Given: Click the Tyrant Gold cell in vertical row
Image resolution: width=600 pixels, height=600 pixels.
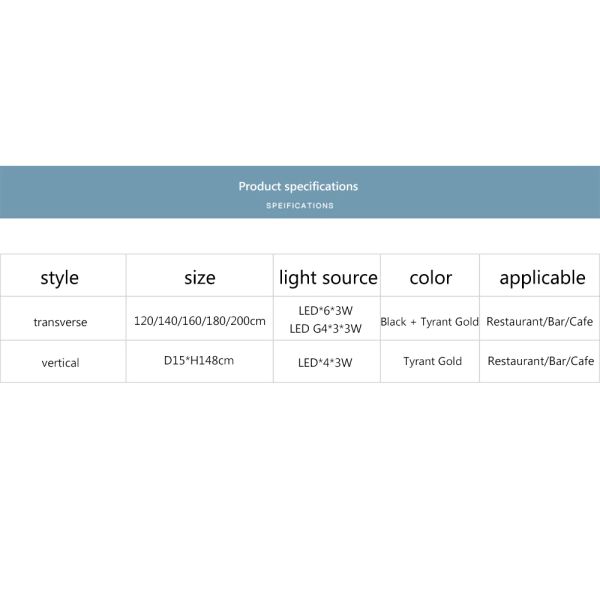Looking at the screenshot, I should click(x=432, y=361).
